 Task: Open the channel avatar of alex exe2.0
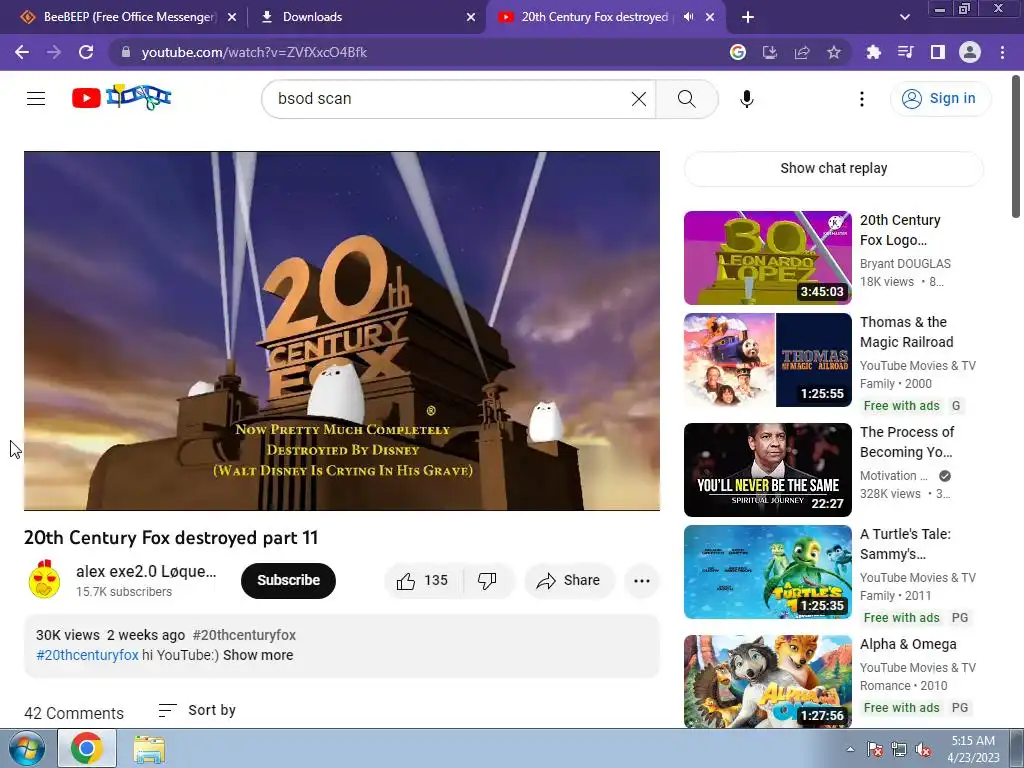tap(44, 579)
